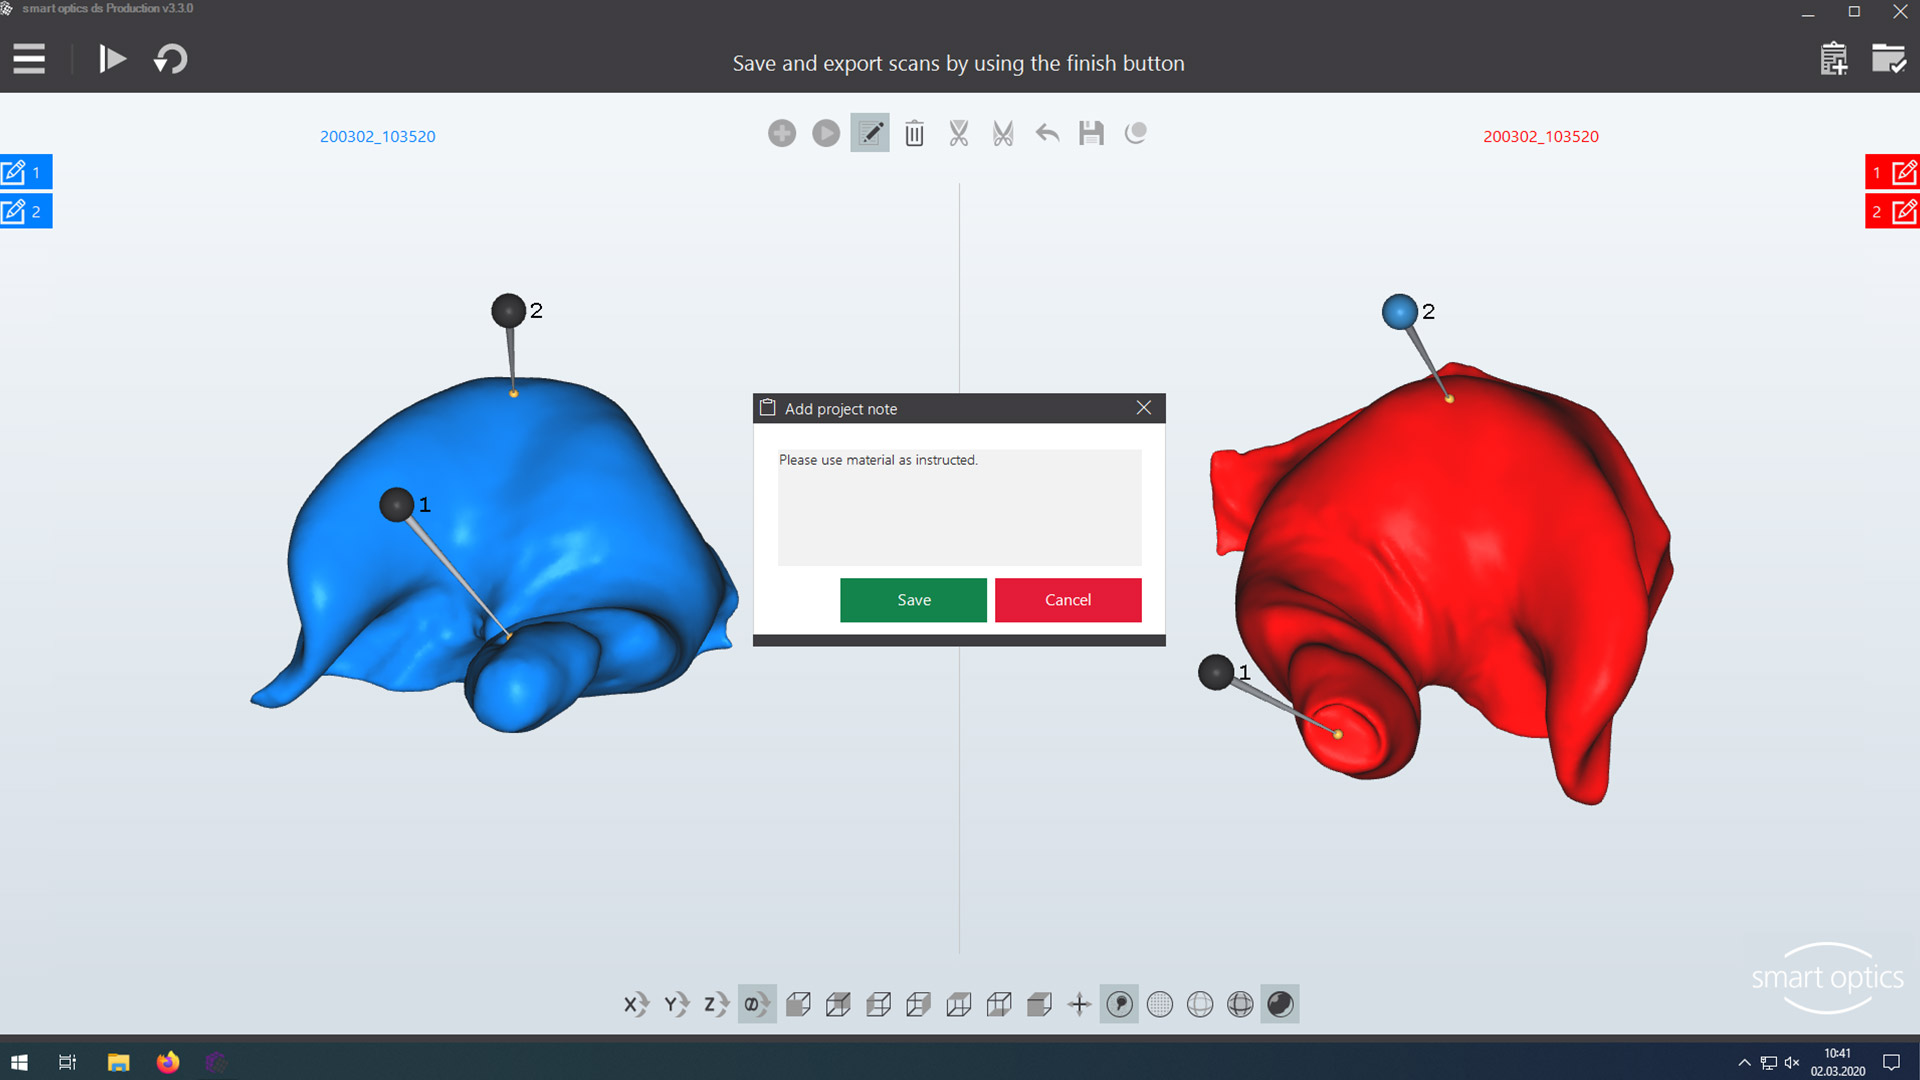Viewport: 1920px width, 1080px height.
Task: Edit red marker 1 on right panel
Action: pos(1892,172)
